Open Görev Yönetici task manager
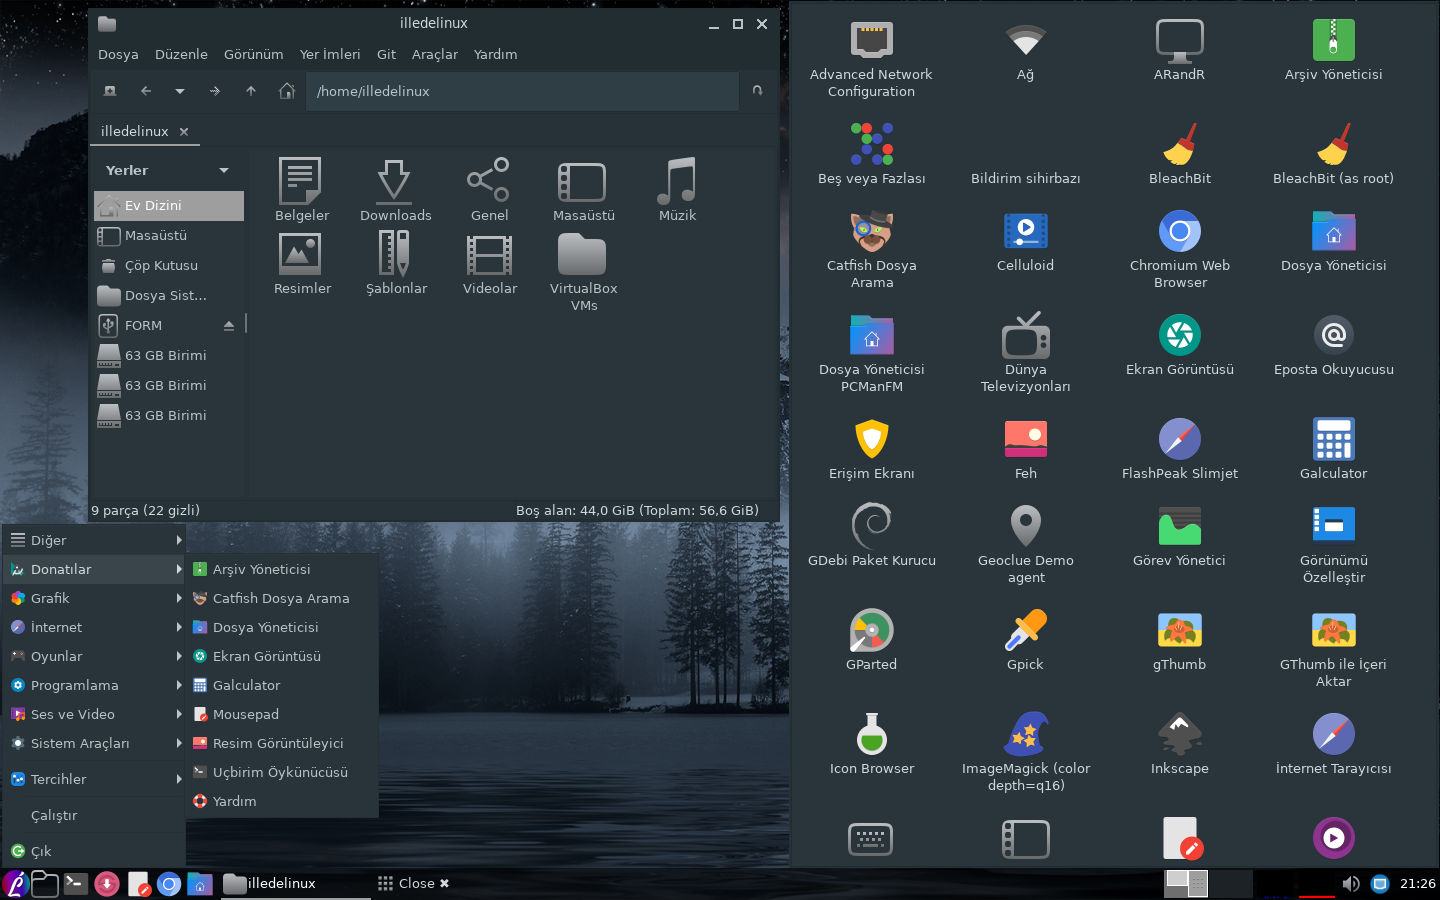The image size is (1440, 900). (x=1179, y=537)
